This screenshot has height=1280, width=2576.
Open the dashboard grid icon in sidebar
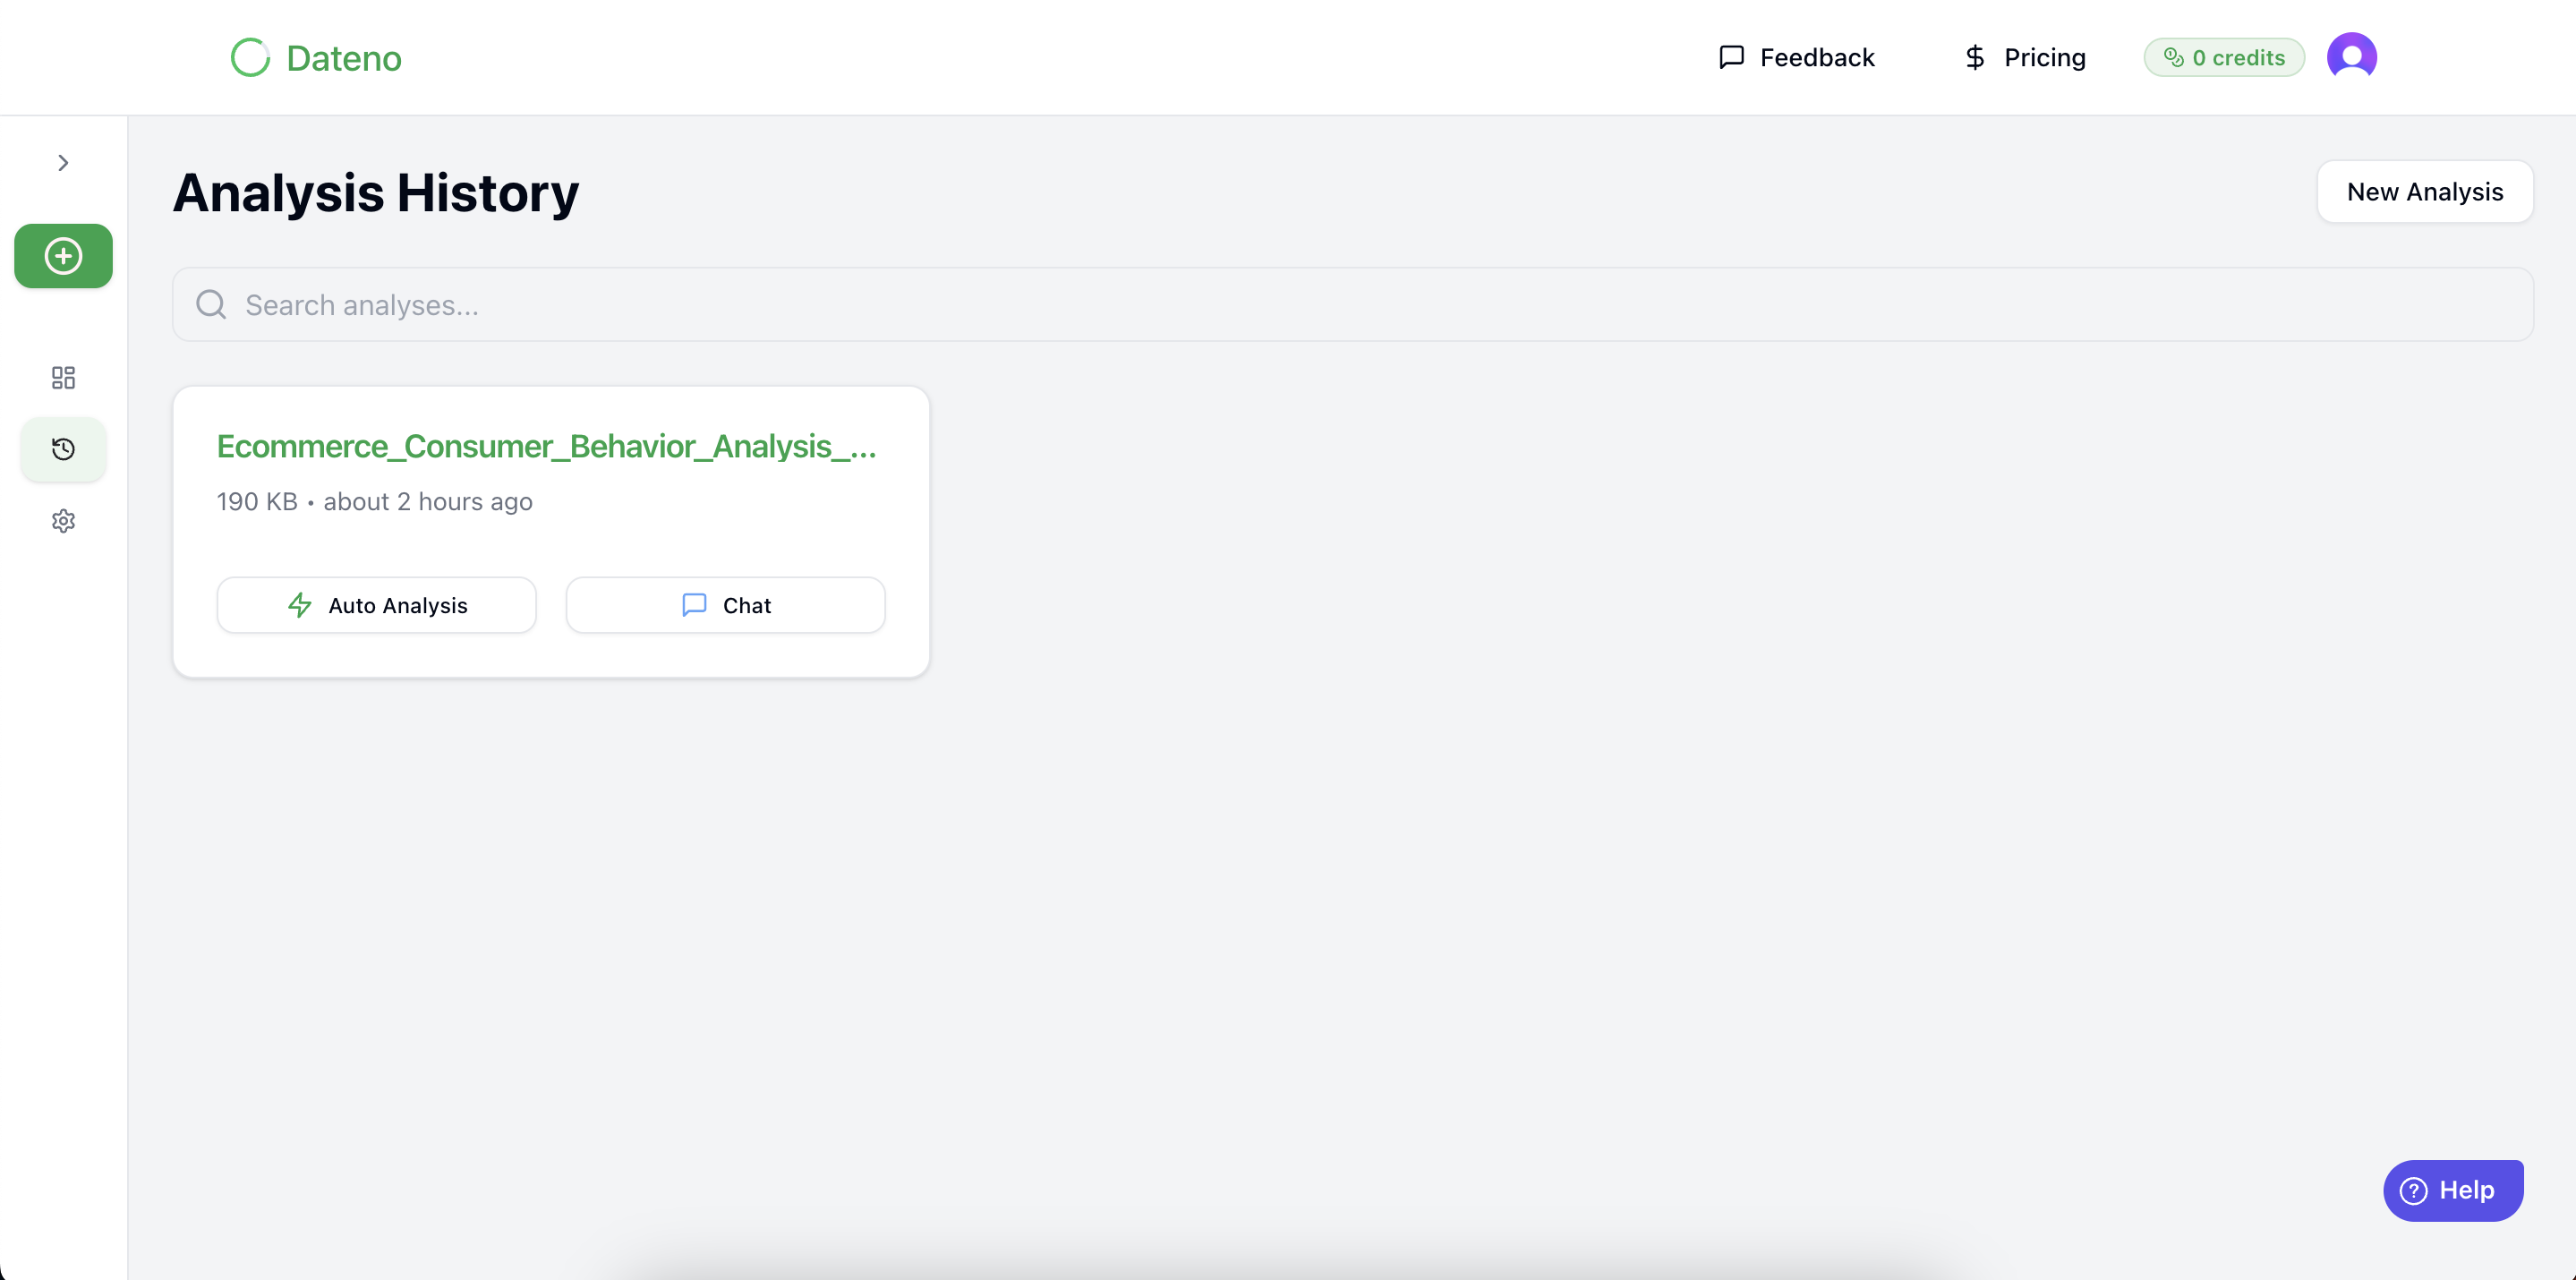point(63,377)
